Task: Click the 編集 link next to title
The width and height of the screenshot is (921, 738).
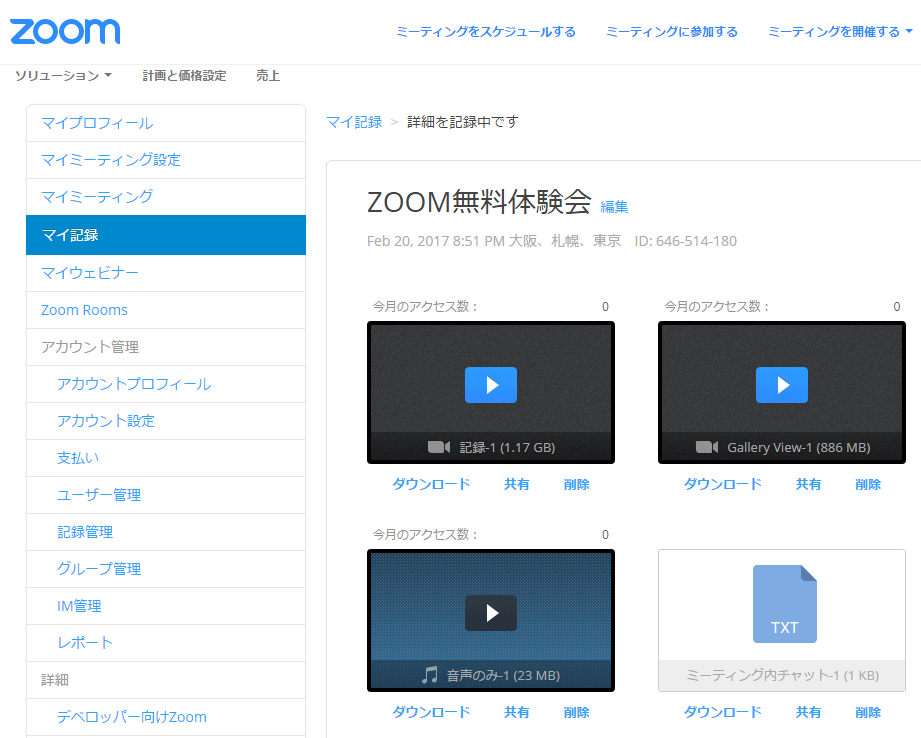Action: pos(614,207)
